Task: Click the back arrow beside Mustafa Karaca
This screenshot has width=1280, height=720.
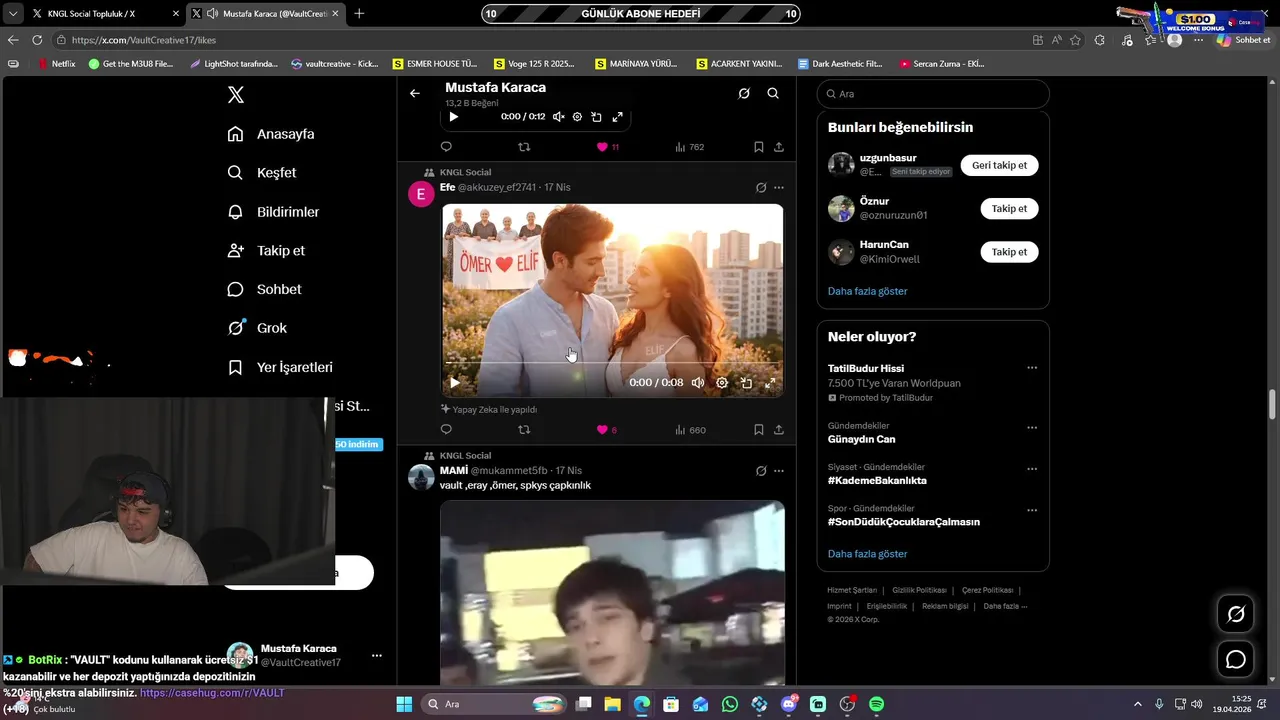Action: (x=415, y=93)
